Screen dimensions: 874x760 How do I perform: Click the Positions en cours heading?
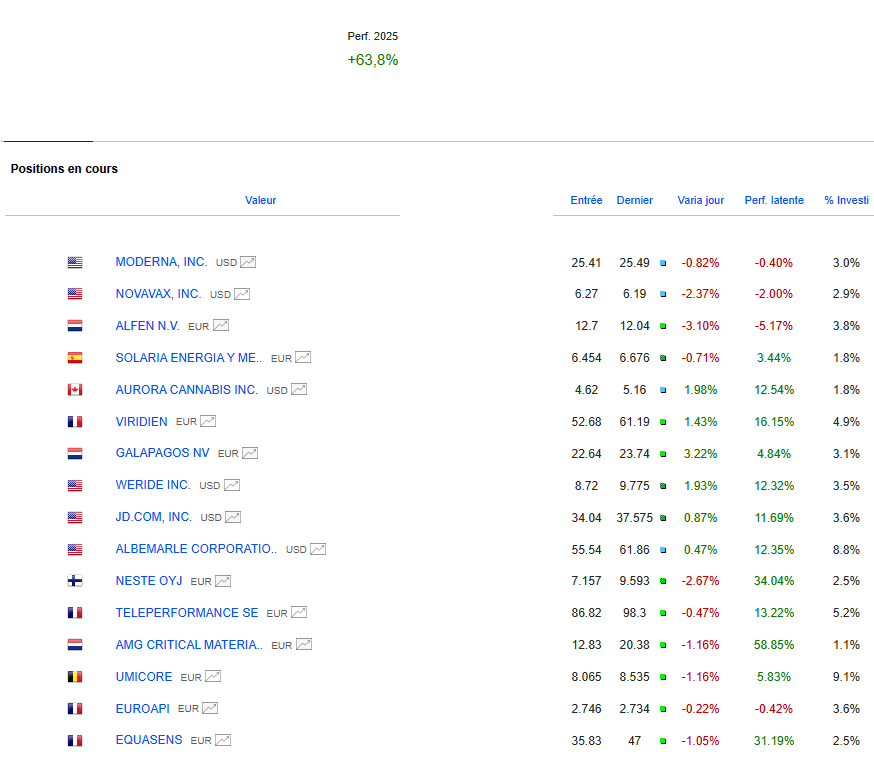pos(64,169)
